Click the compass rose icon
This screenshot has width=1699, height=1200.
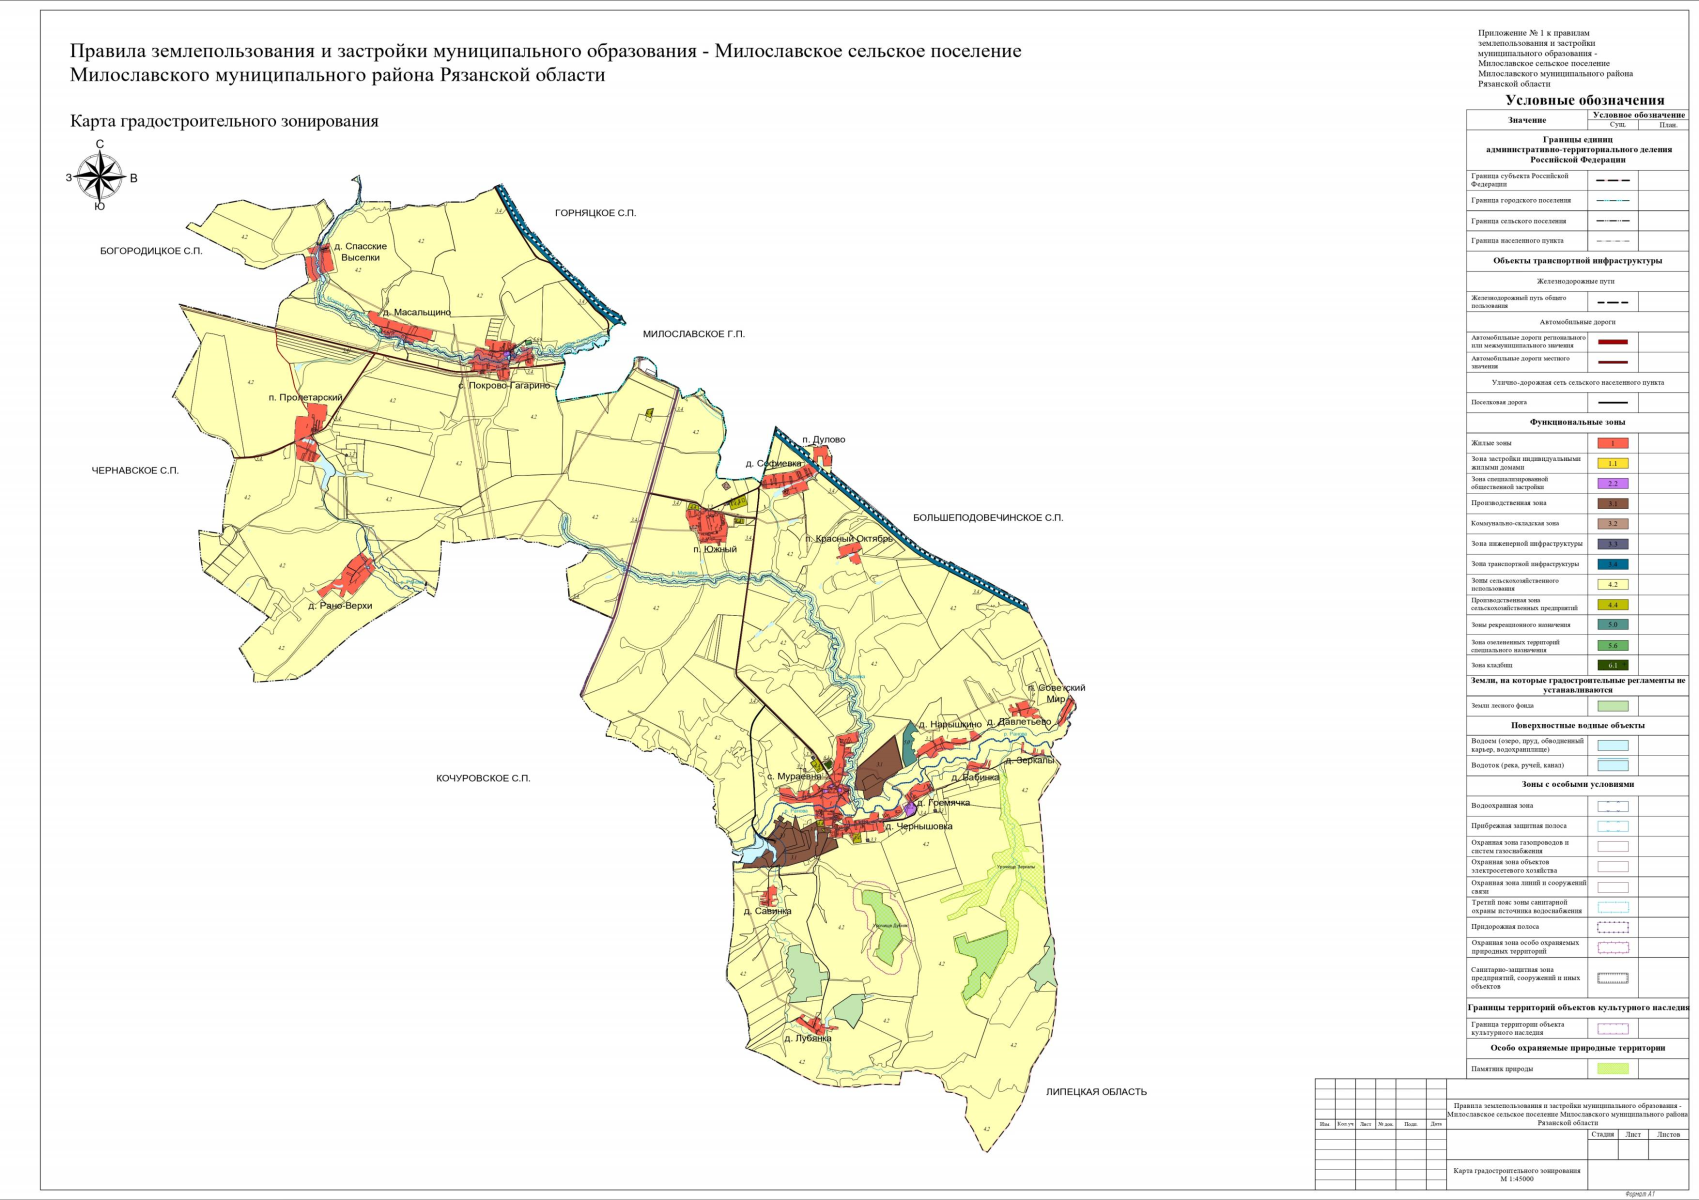[100, 178]
